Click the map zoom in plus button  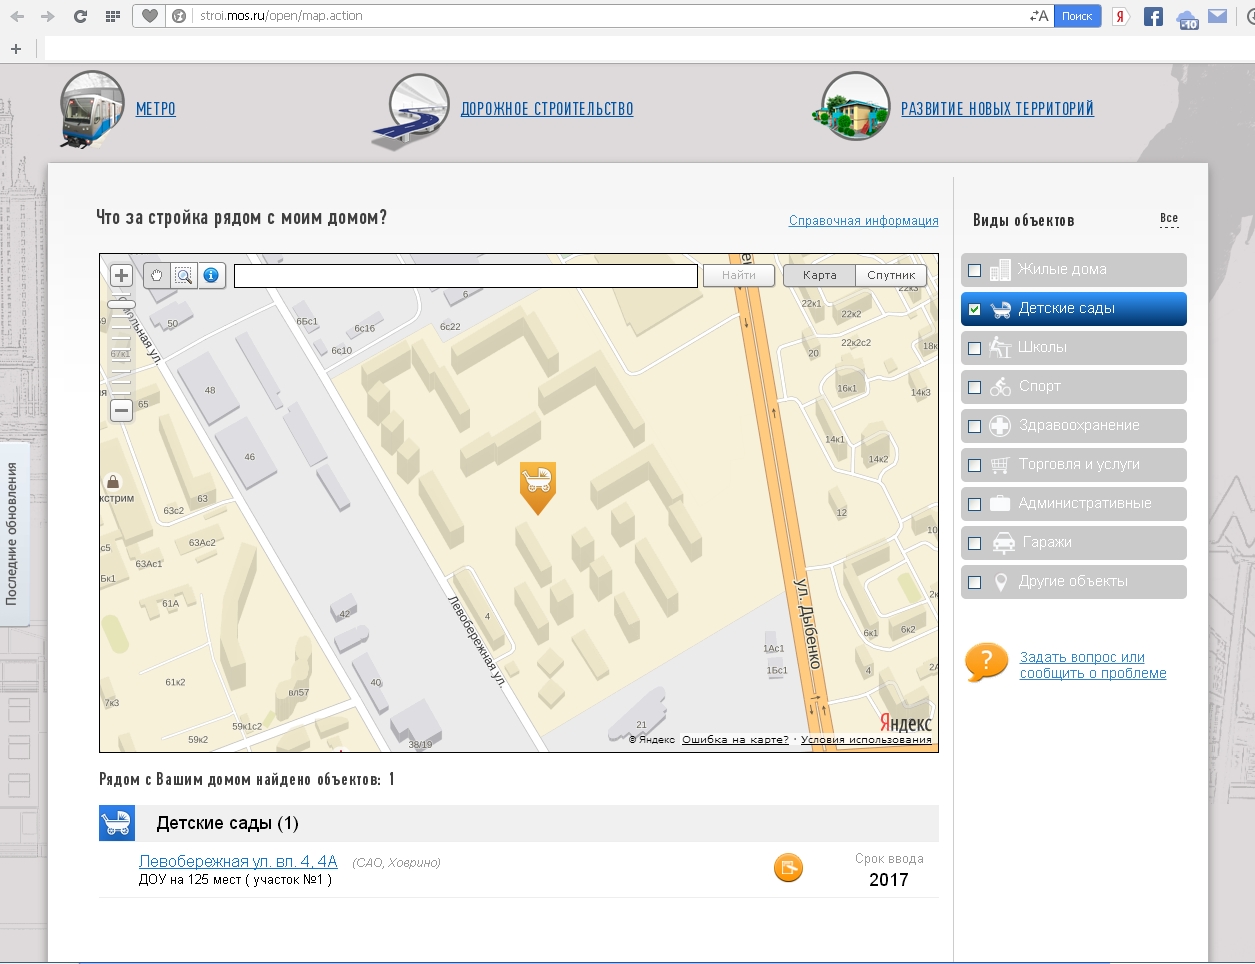[x=121, y=276]
